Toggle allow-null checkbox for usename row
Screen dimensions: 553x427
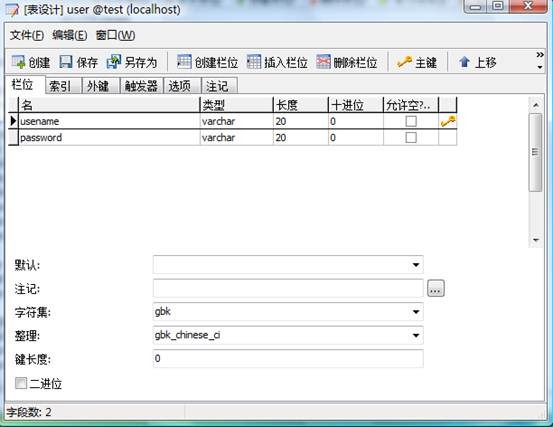click(411, 121)
